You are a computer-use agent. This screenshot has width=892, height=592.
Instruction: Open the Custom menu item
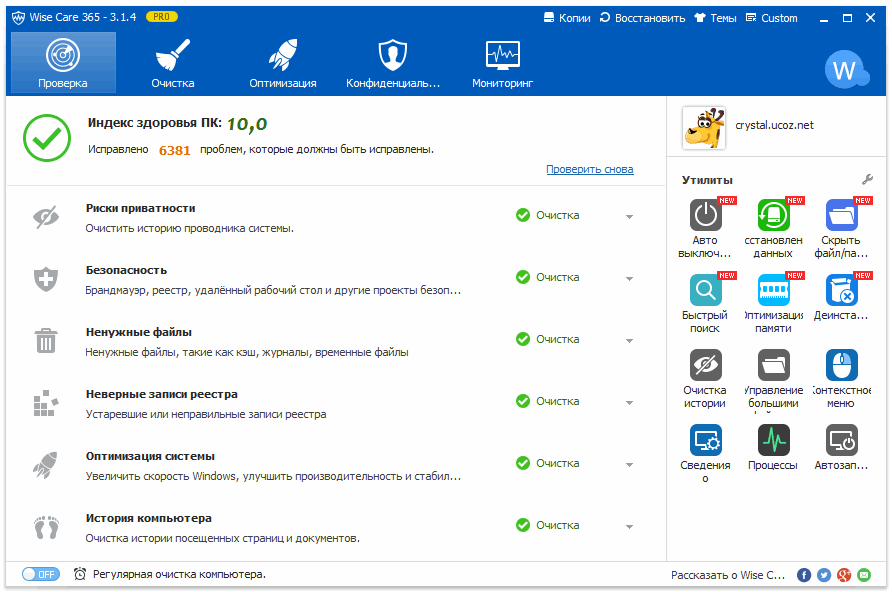pyautogui.click(x=771, y=18)
